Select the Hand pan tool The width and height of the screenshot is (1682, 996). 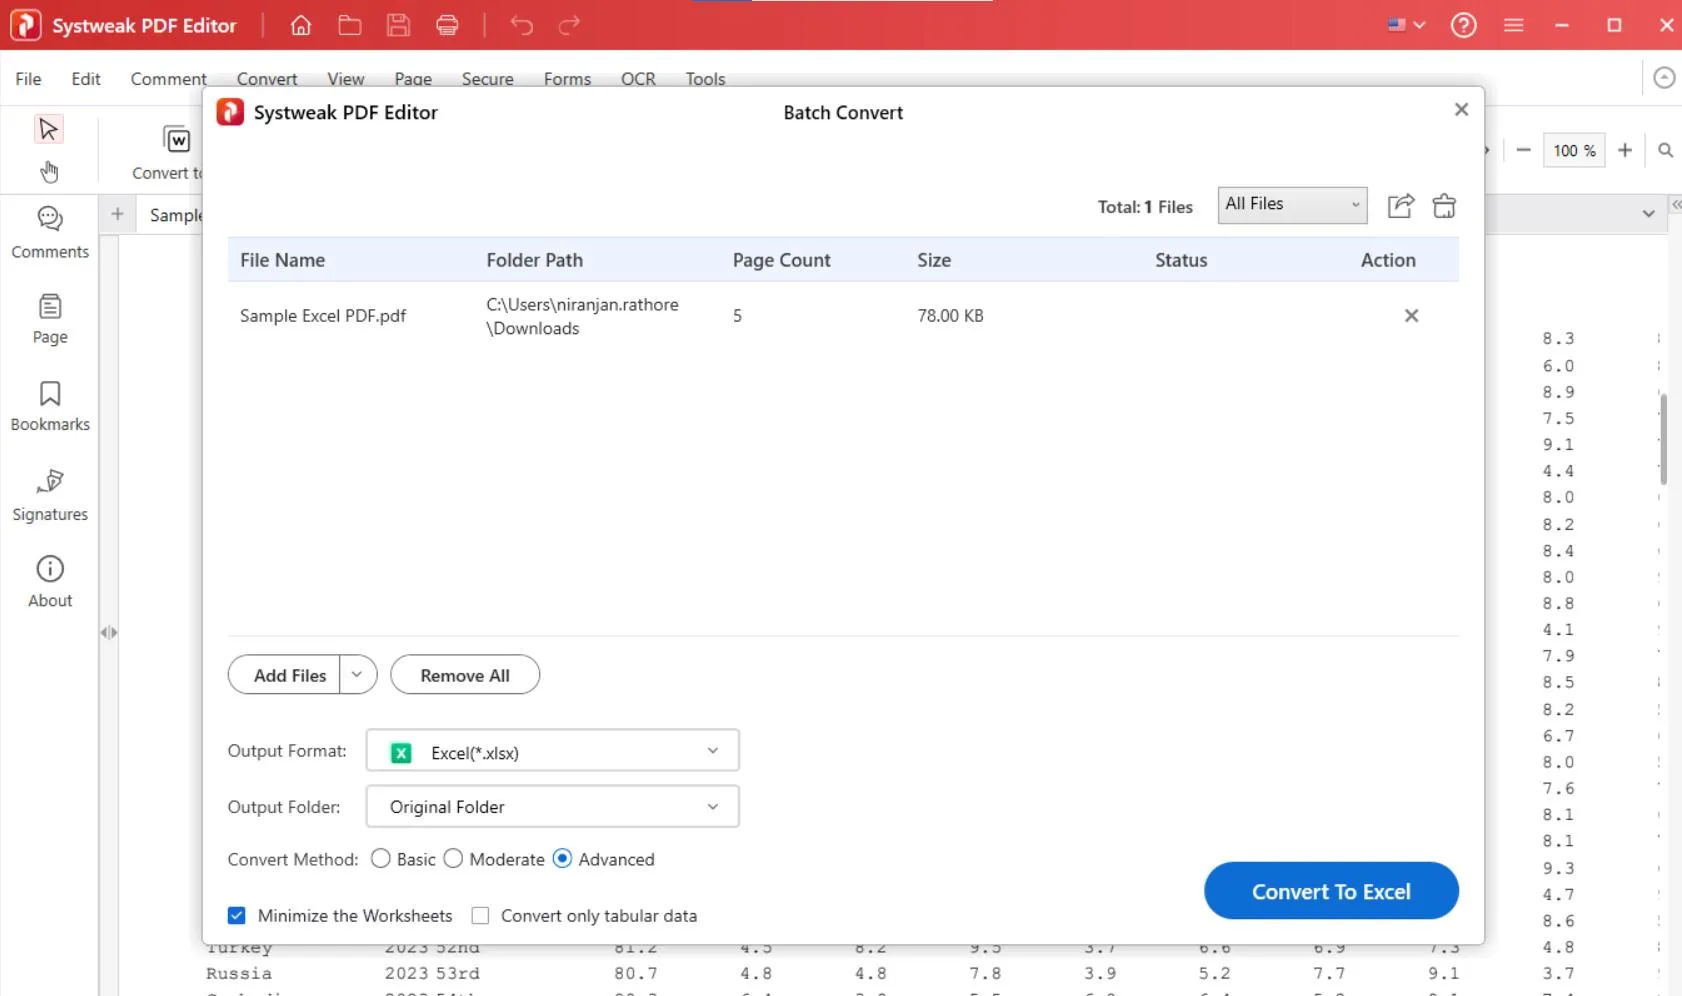(x=48, y=171)
